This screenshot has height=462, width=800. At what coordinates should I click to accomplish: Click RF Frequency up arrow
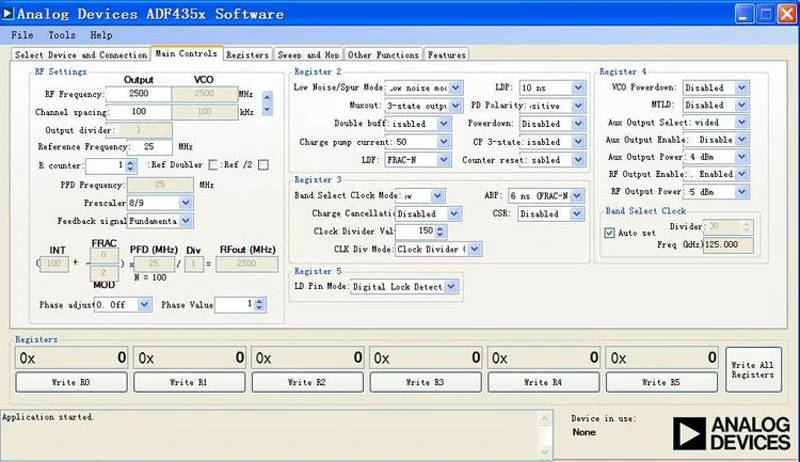tap(266, 98)
